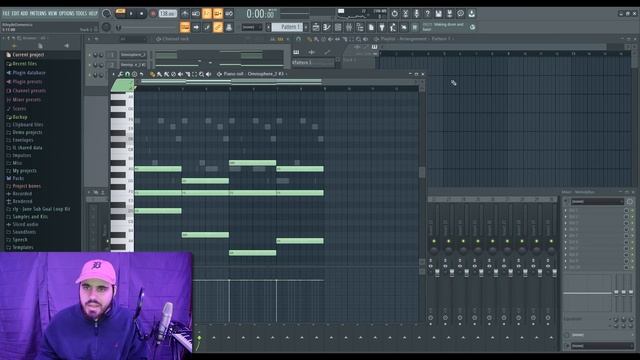Select the piano roll Paint brush tool
The height and width of the screenshot is (360, 640).
[x=159, y=74]
